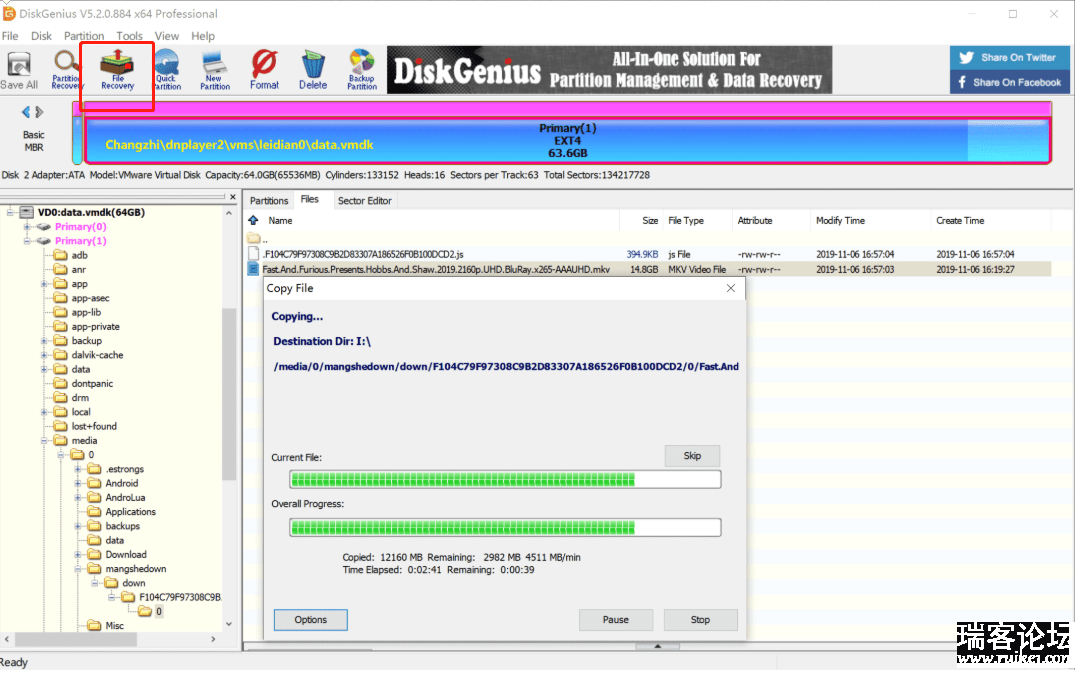The width and height of the screenshot is (1080, 673).
Task: Expand the Android folder node
Action: (78, 484)
